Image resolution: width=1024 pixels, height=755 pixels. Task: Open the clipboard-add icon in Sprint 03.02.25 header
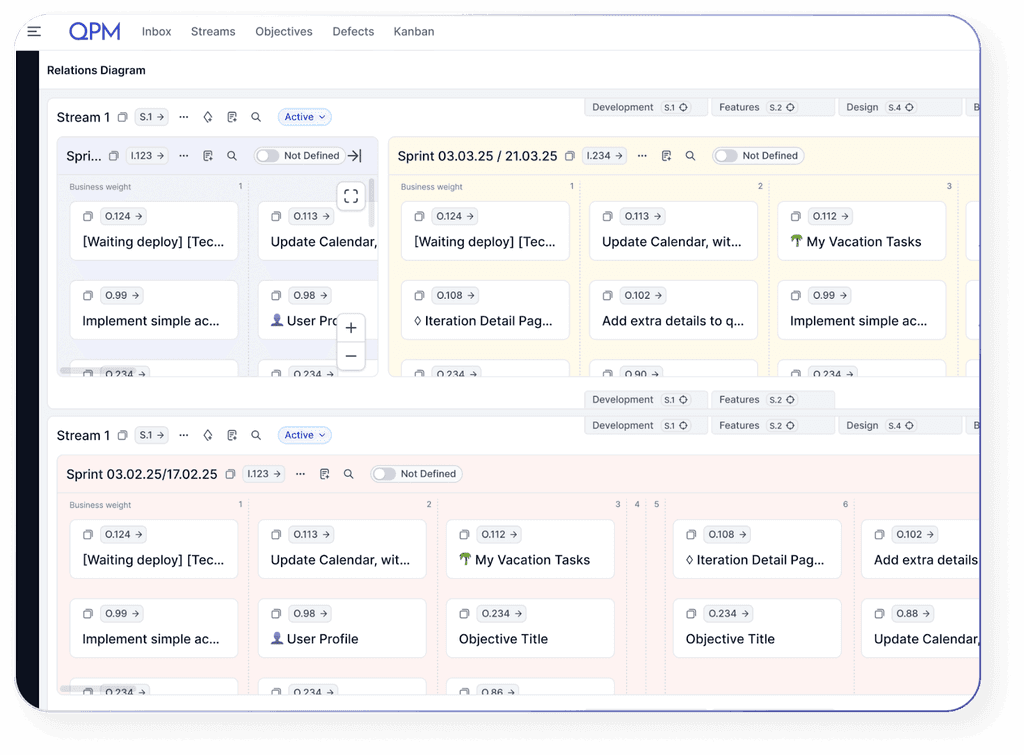point(324,474)
